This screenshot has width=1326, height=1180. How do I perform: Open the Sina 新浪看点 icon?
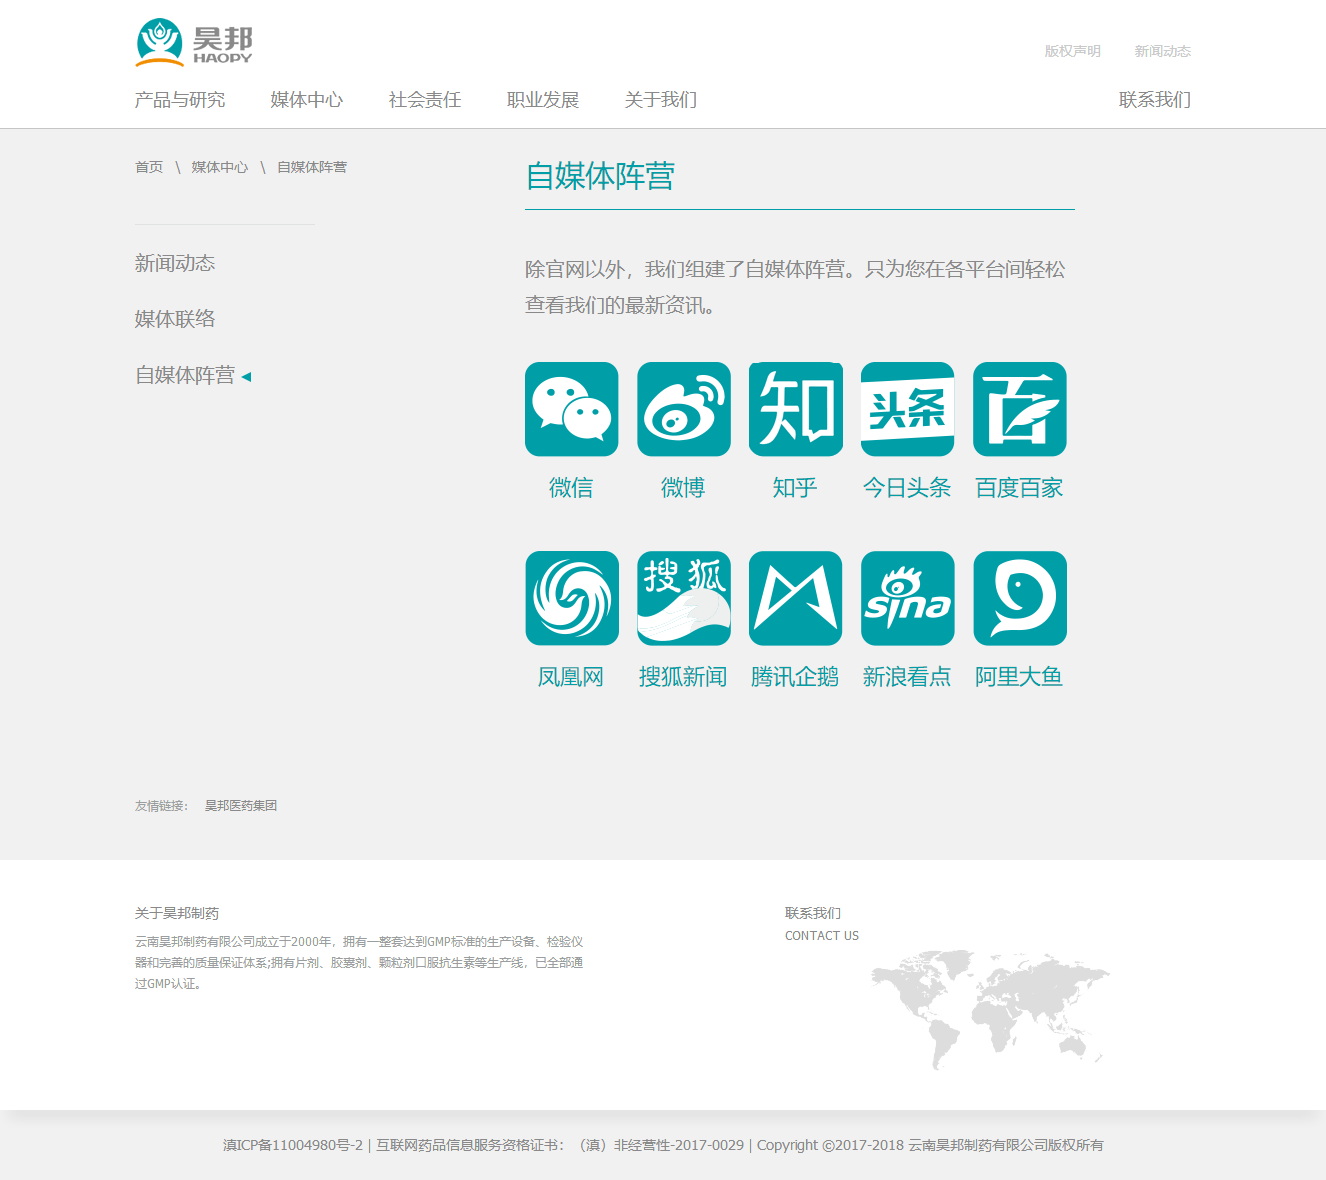[x=907, y=598]
